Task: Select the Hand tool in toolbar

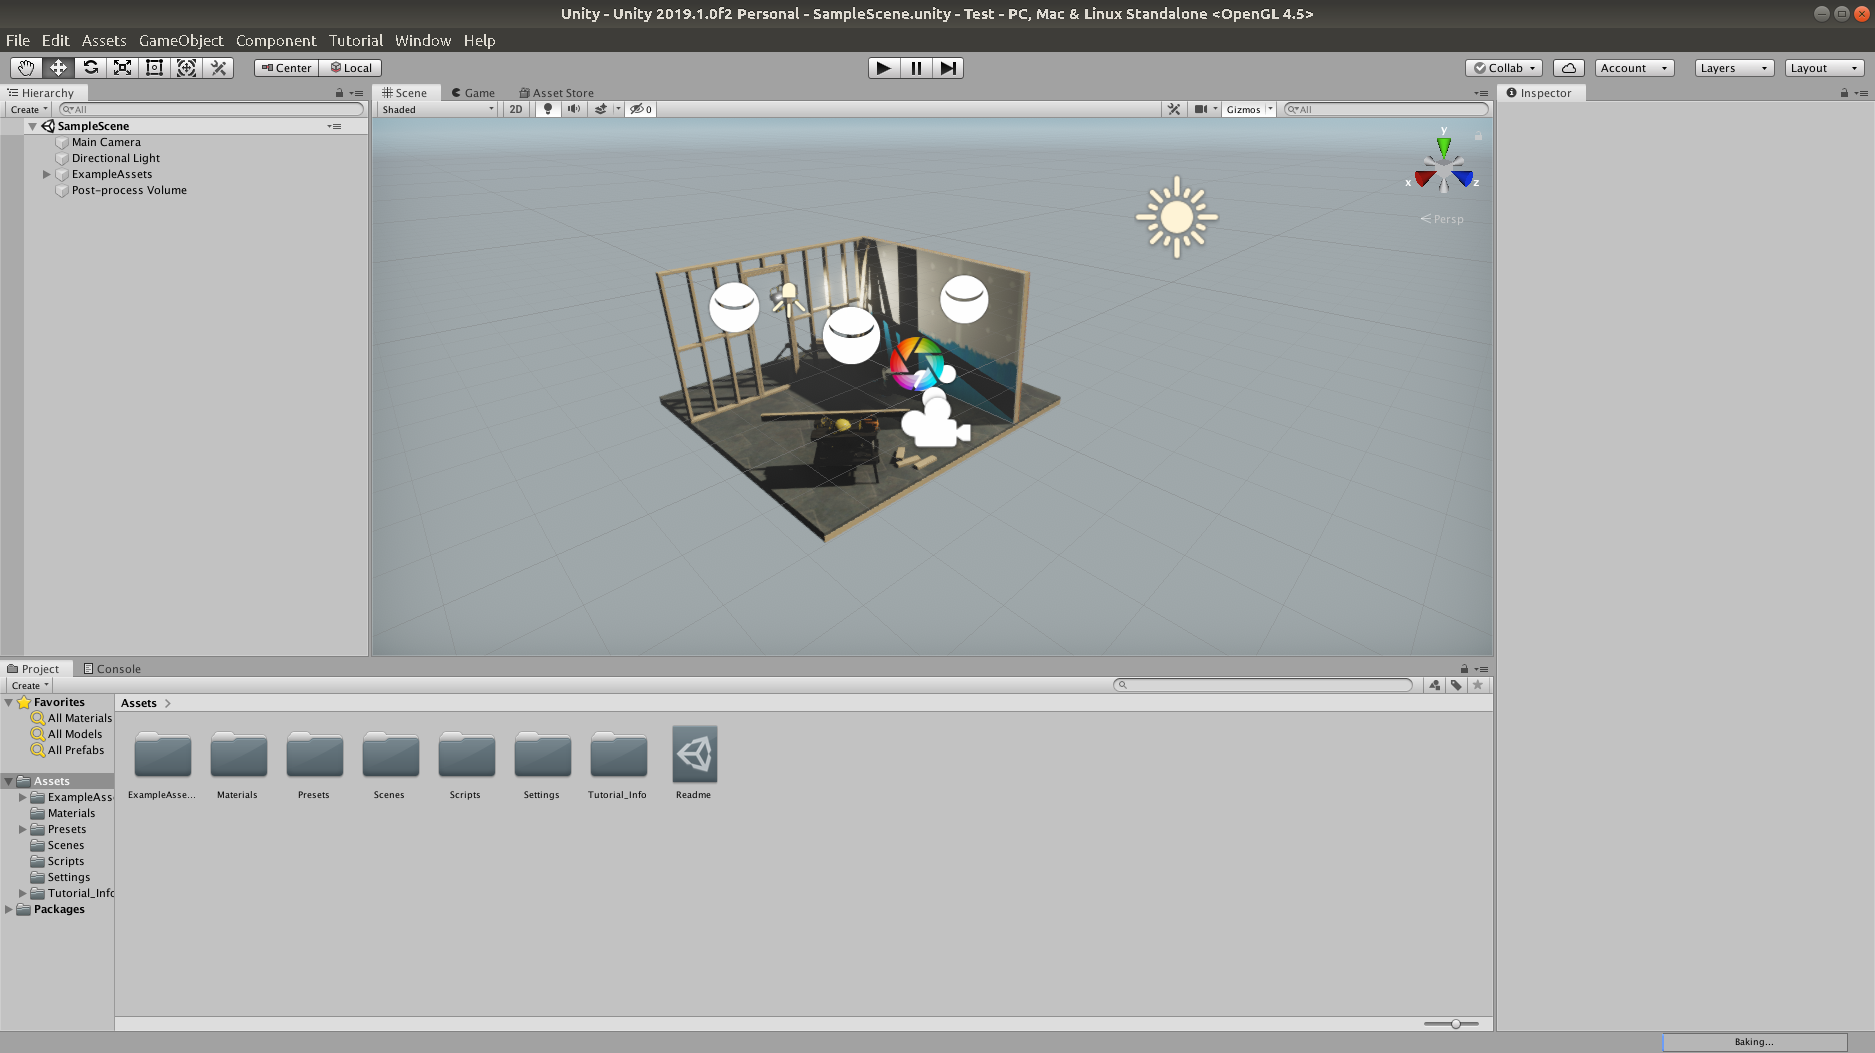Action: tap(26, 68)
